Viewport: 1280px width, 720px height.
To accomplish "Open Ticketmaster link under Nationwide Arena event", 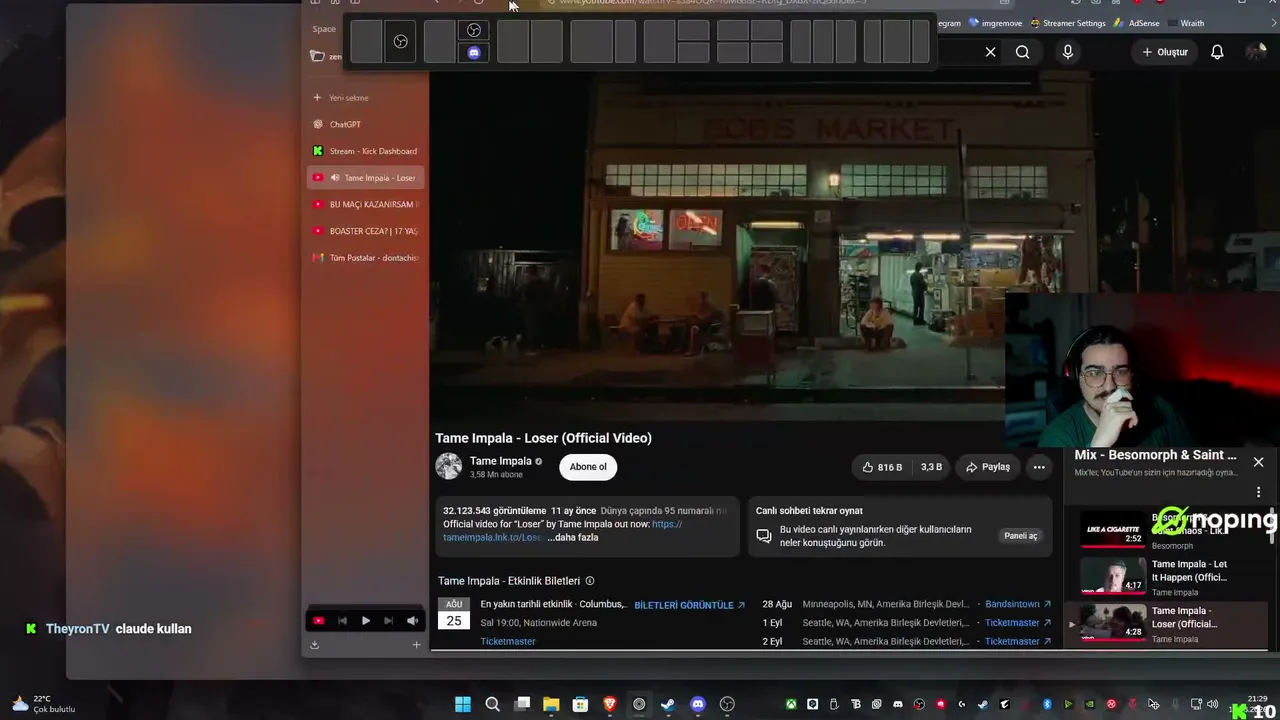I will [x=508, y=641].
